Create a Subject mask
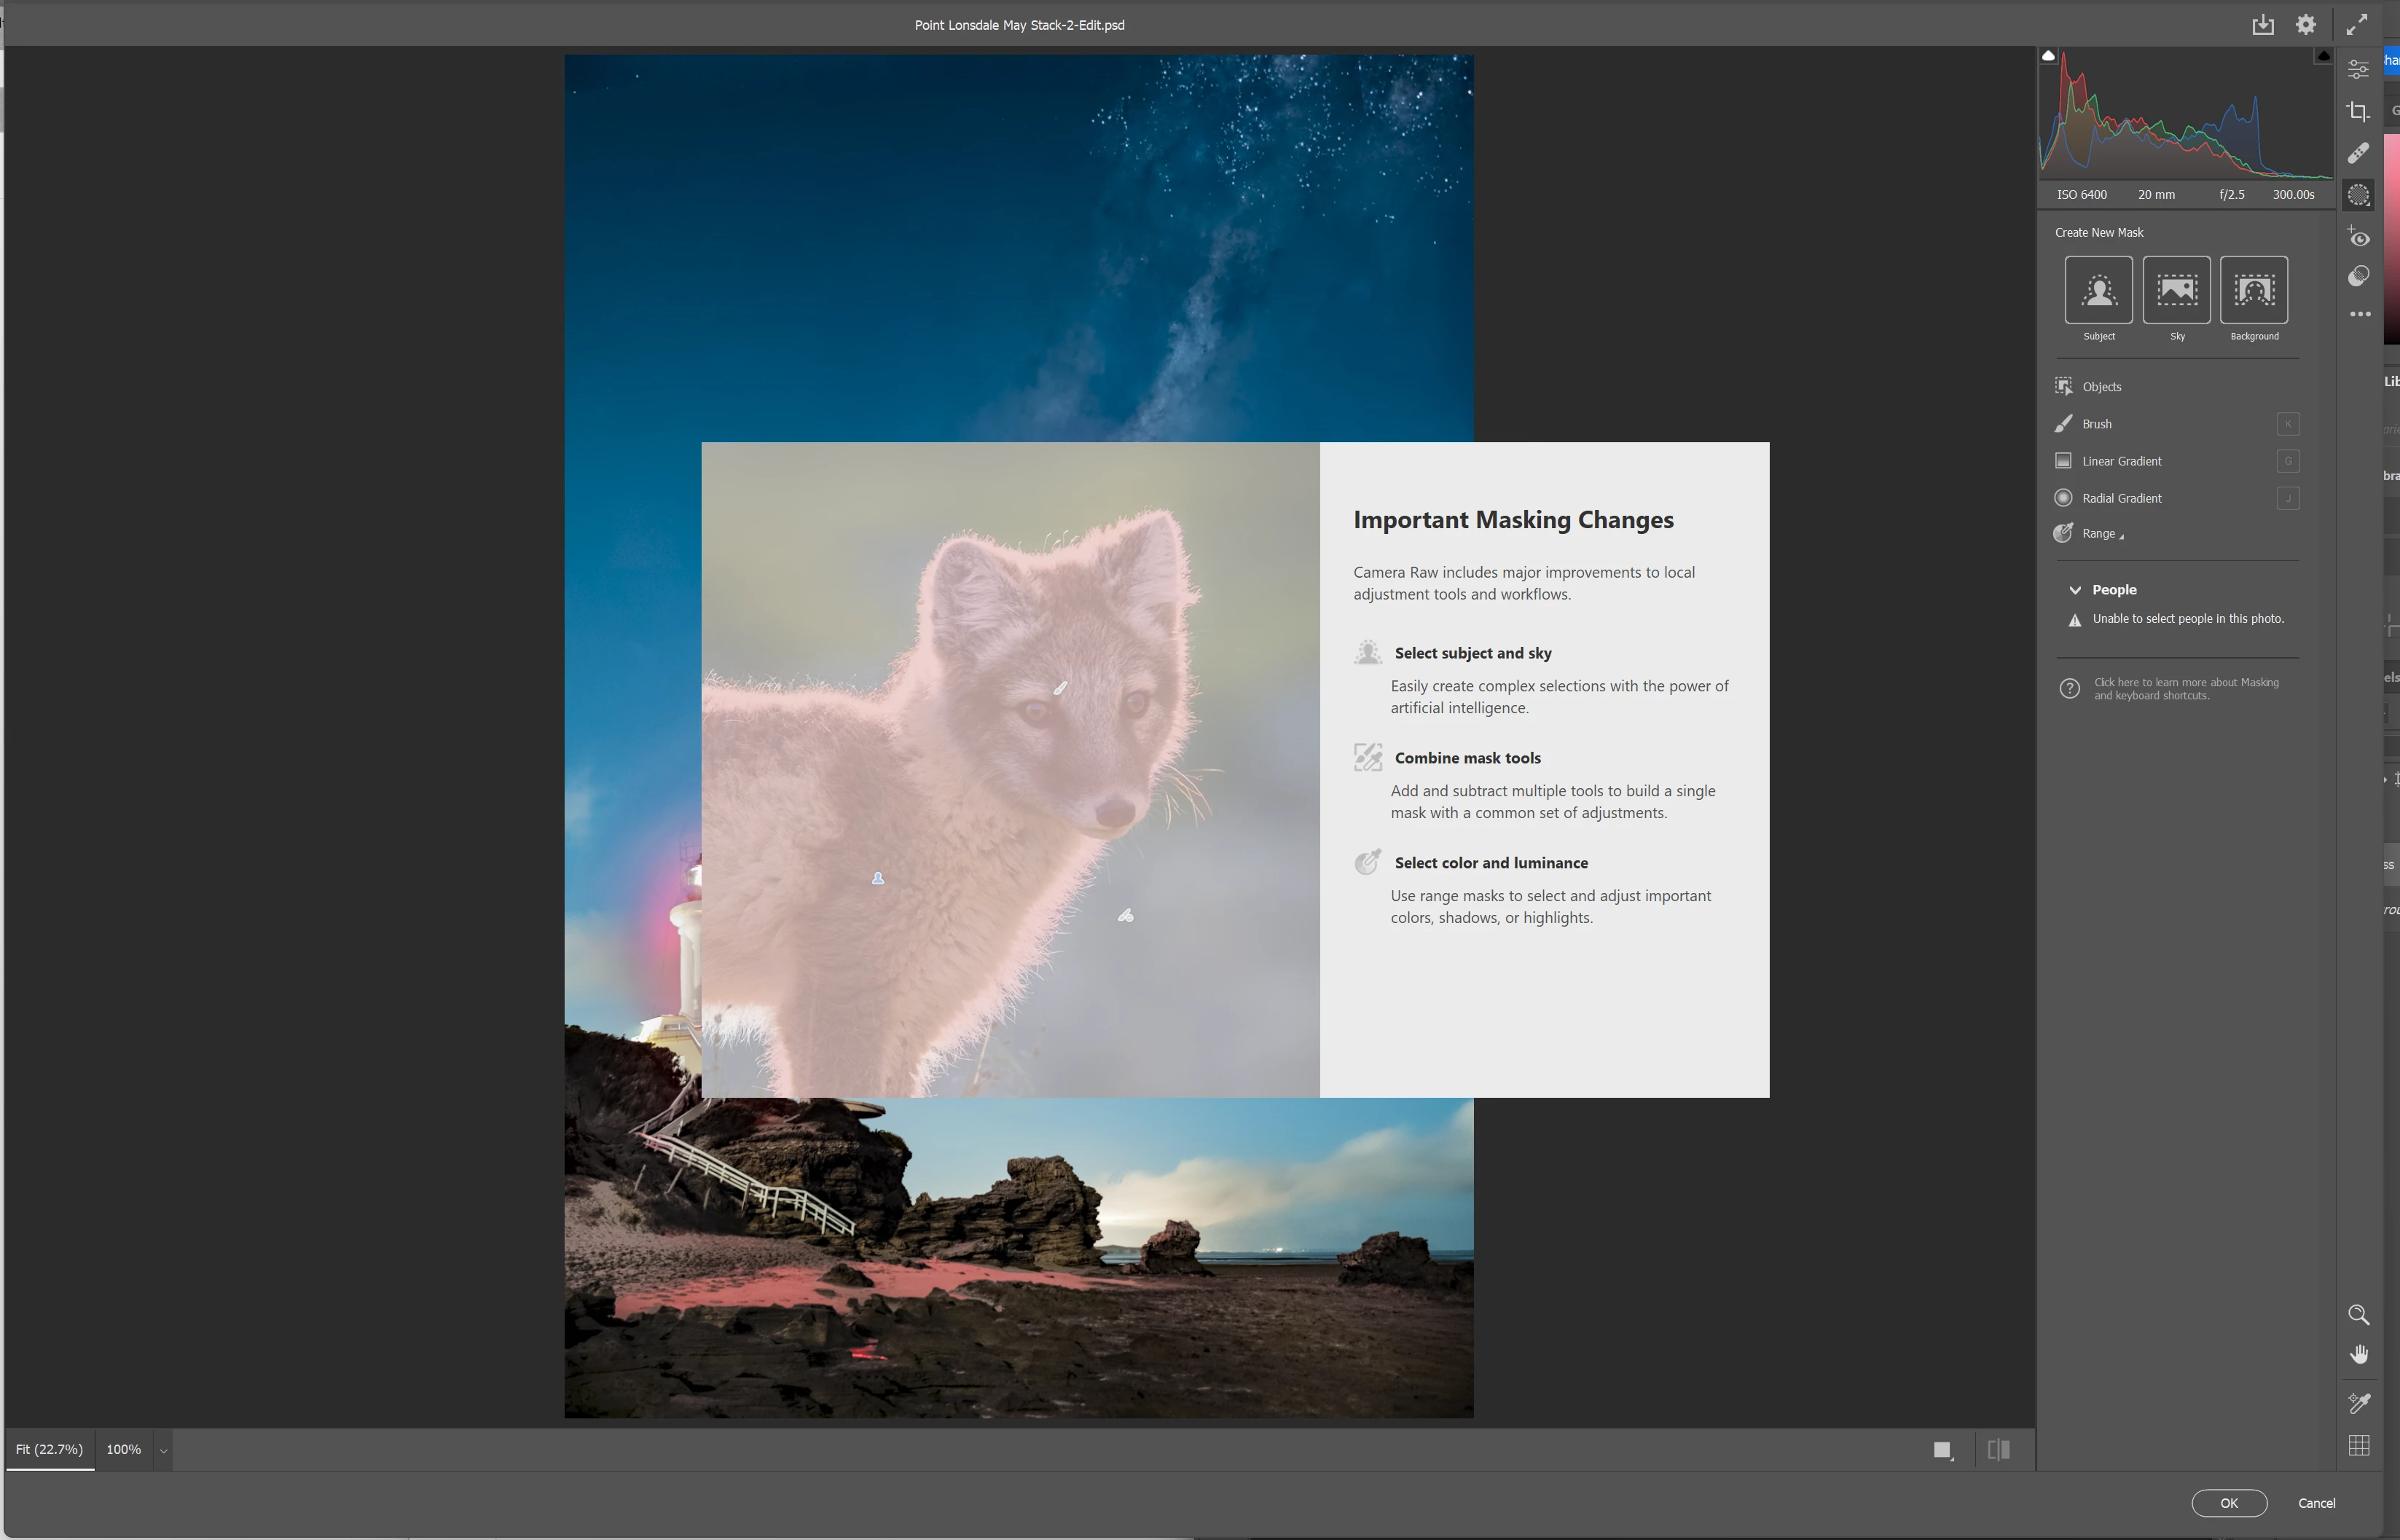 pyautogui.click(x=2098, y=290)
